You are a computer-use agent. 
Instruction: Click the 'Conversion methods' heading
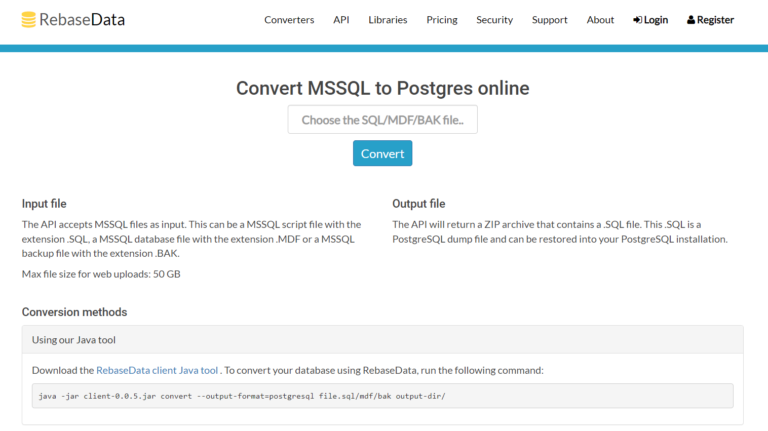click(x=74, y=312)
